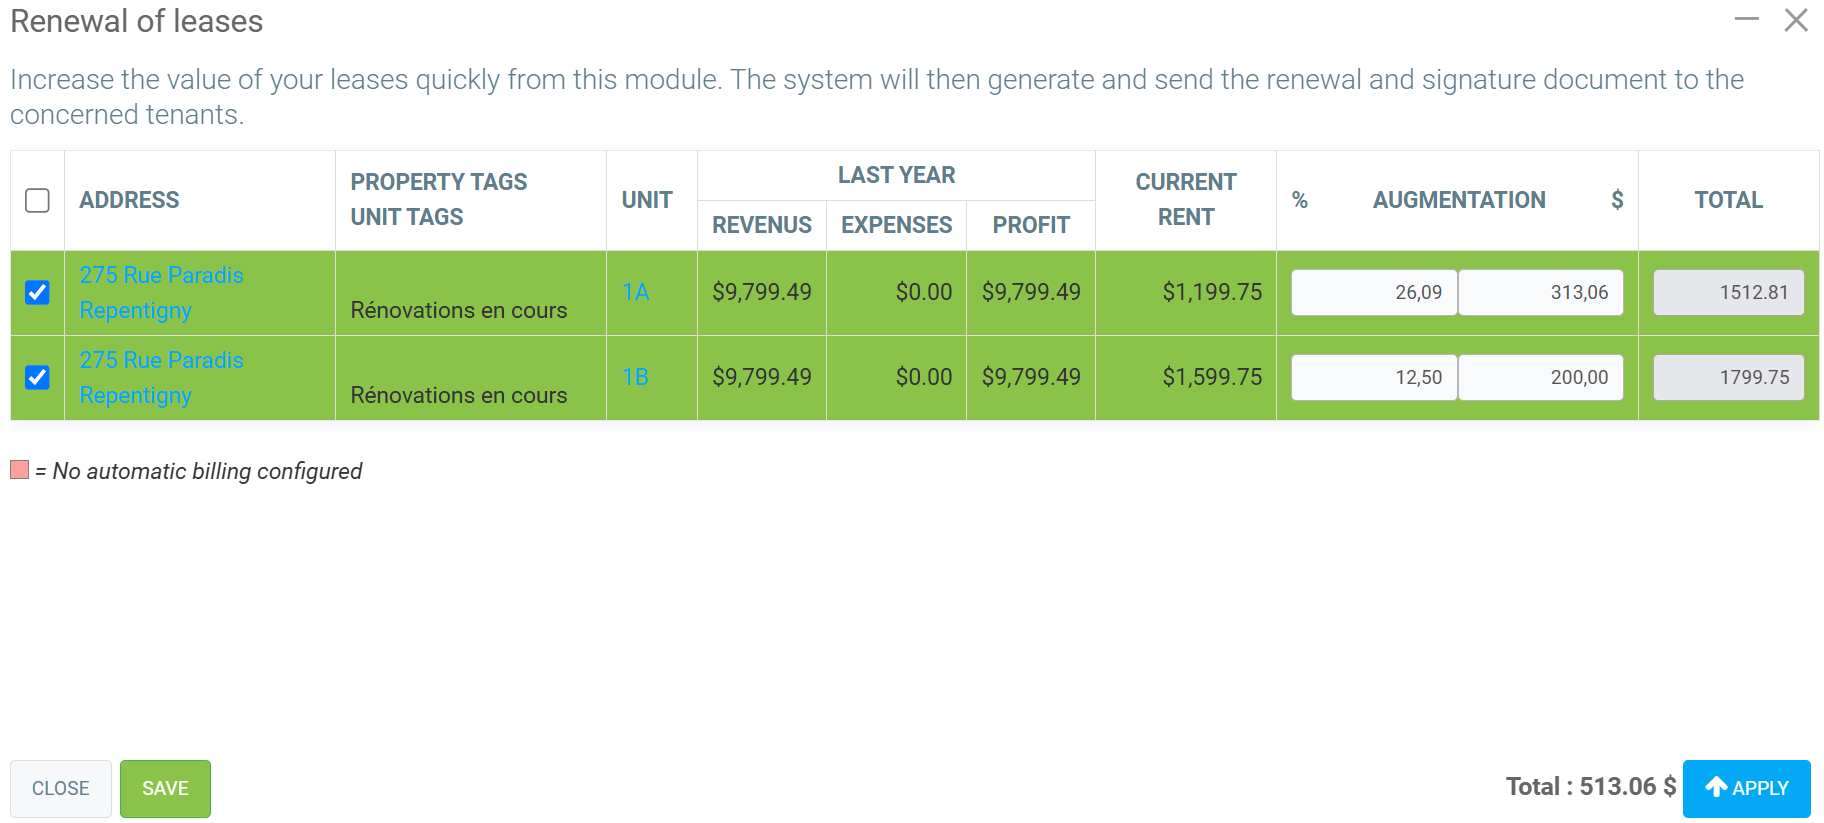Open unit 1A link
This screenshot has width=1824, height=823.
636,292
